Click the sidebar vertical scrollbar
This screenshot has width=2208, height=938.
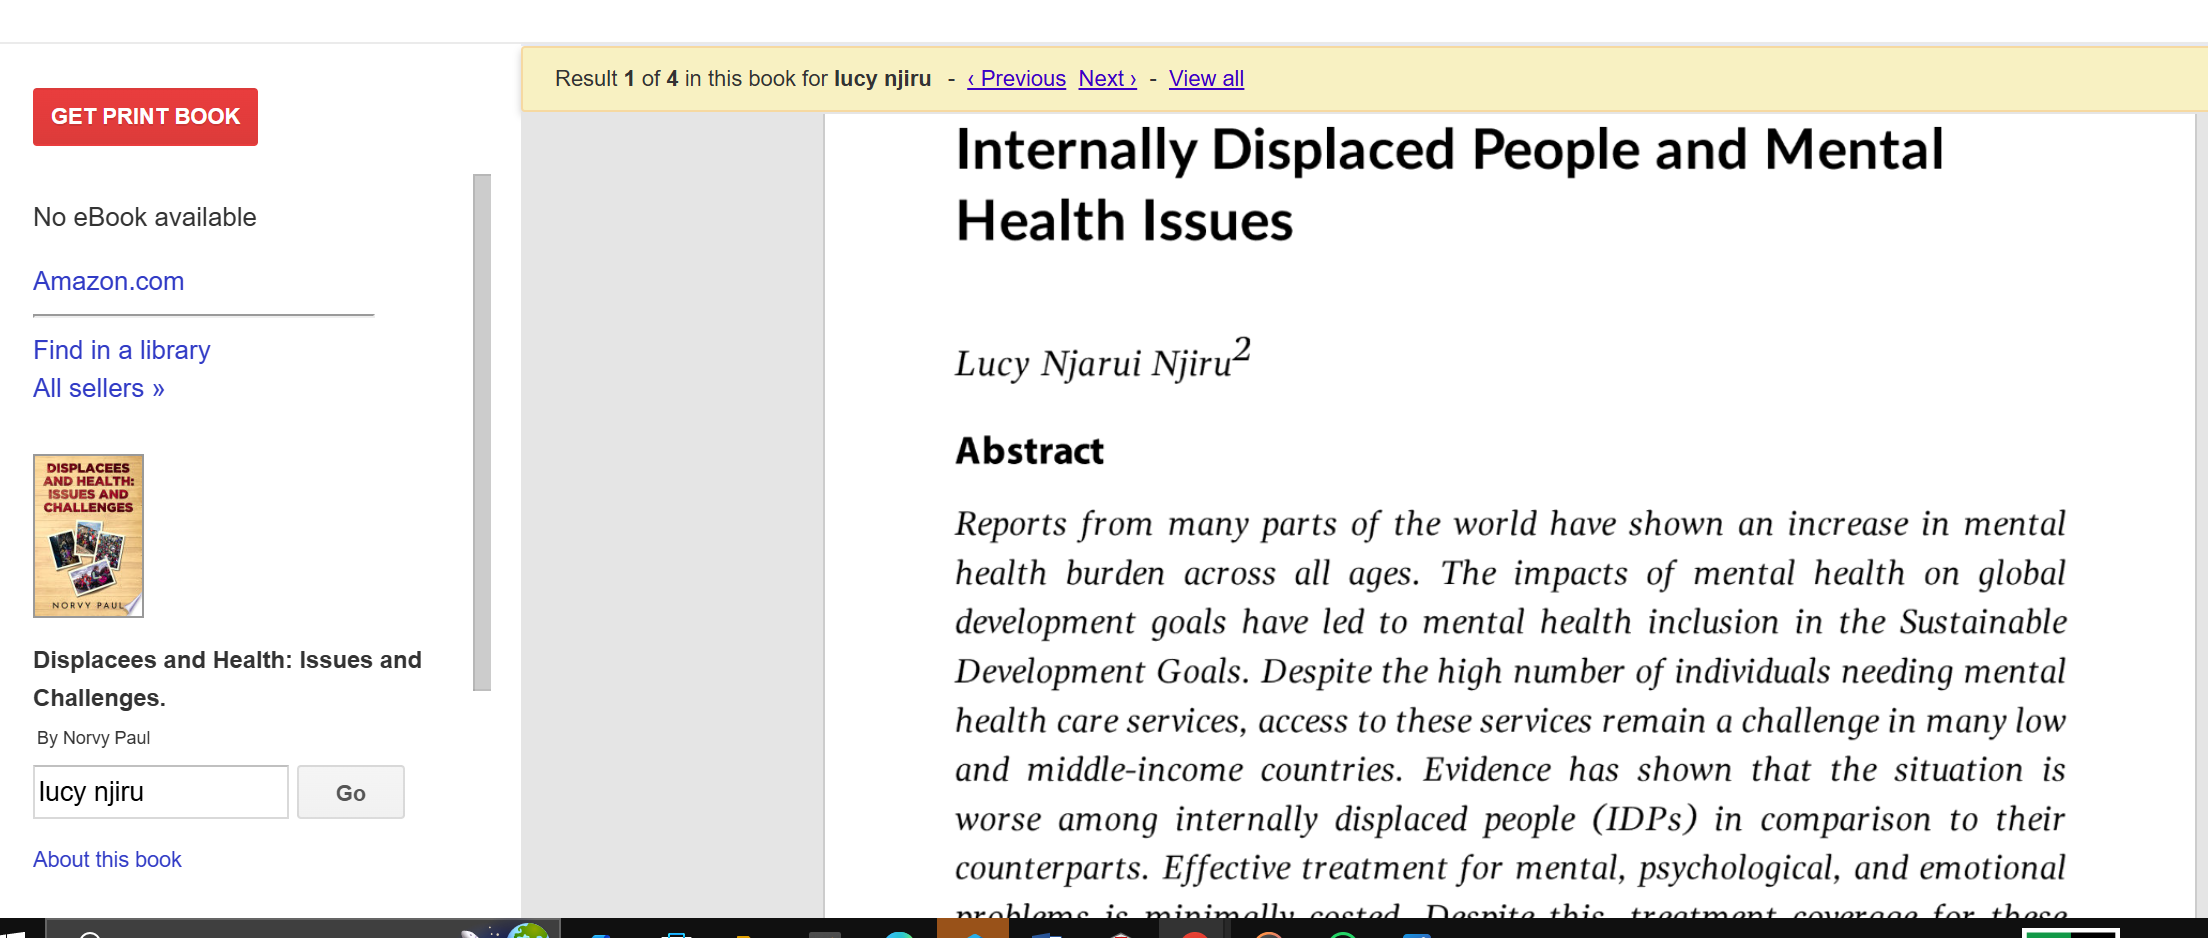[482, 430]
